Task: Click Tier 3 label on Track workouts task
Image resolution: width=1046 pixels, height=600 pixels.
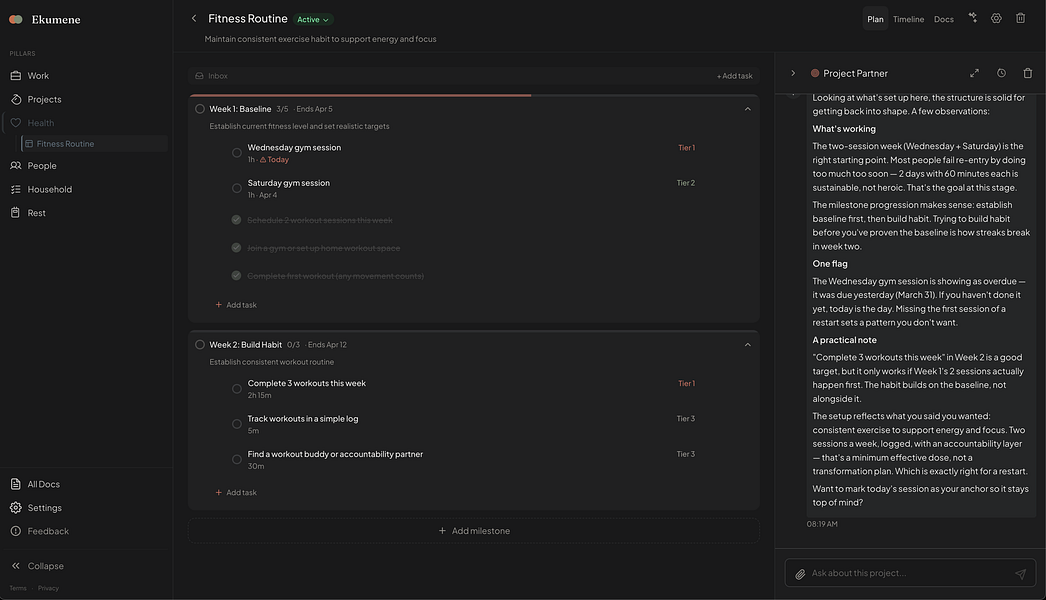Action: (x=686, y=418)
